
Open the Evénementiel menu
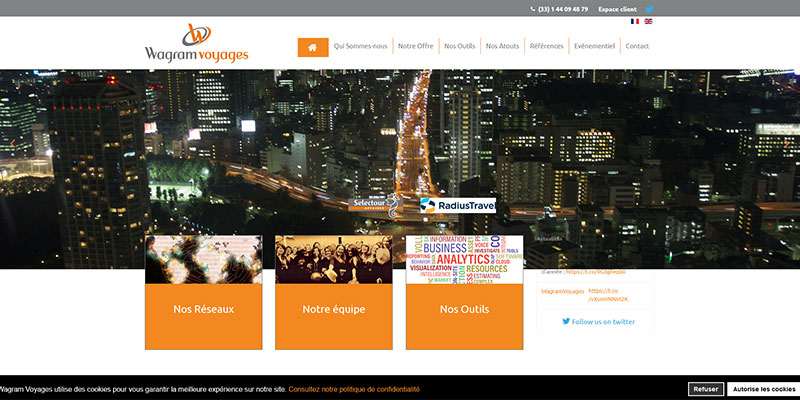(x=594, y=46)
